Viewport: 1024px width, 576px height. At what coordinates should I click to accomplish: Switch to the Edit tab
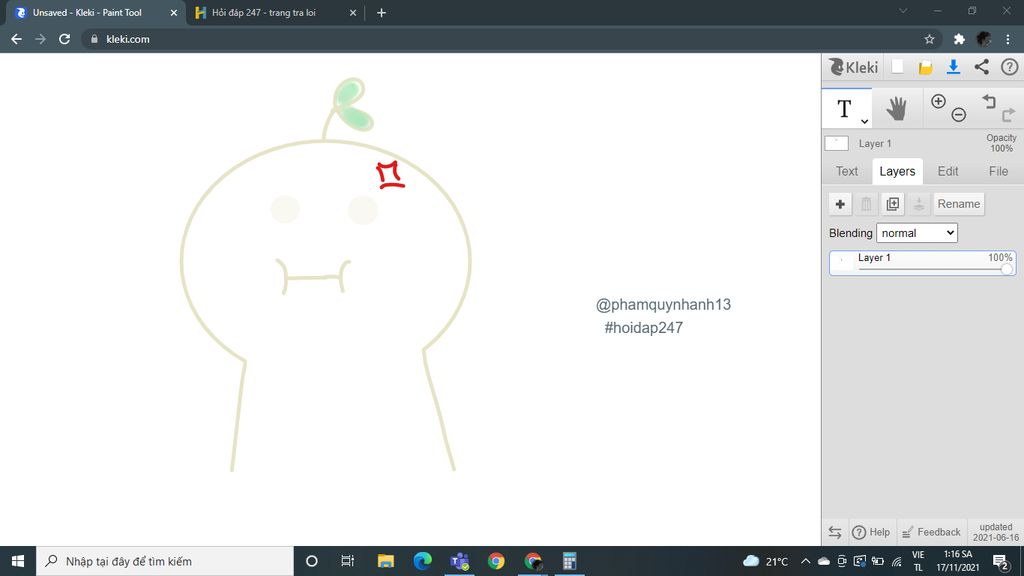point(947,170)
